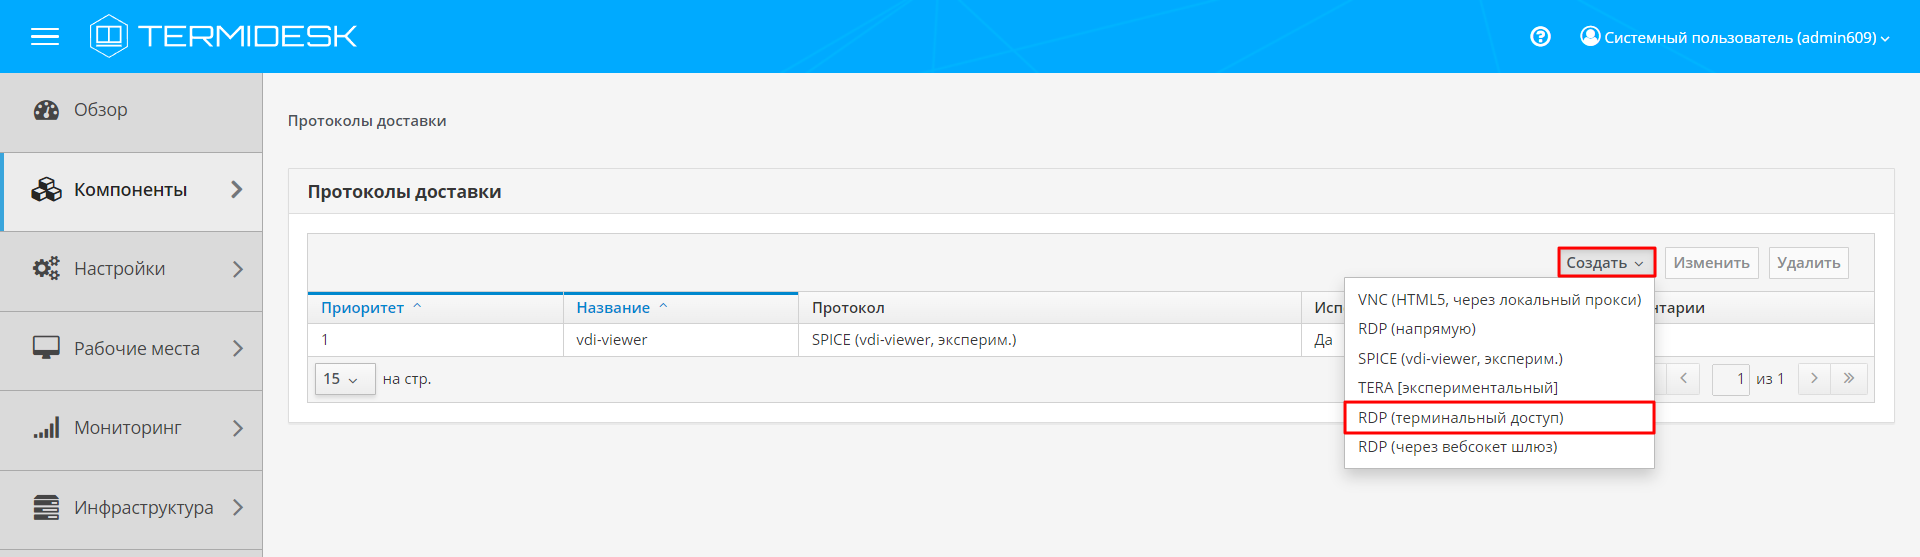This screenshot has width=1920, height=557.
Task: Click priority cell with value 1
Action: [x=435, y=340]
